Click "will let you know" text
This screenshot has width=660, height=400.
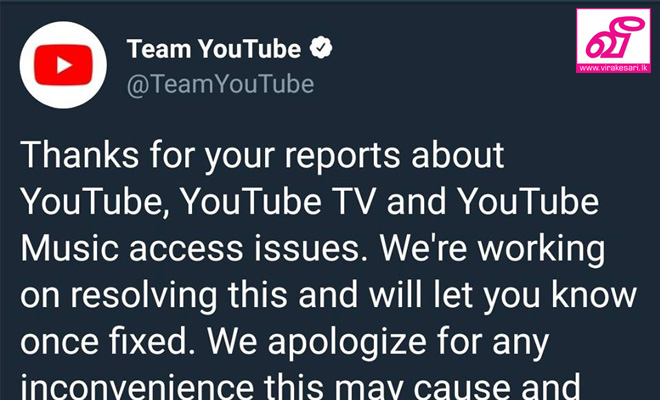pos(503,296)
